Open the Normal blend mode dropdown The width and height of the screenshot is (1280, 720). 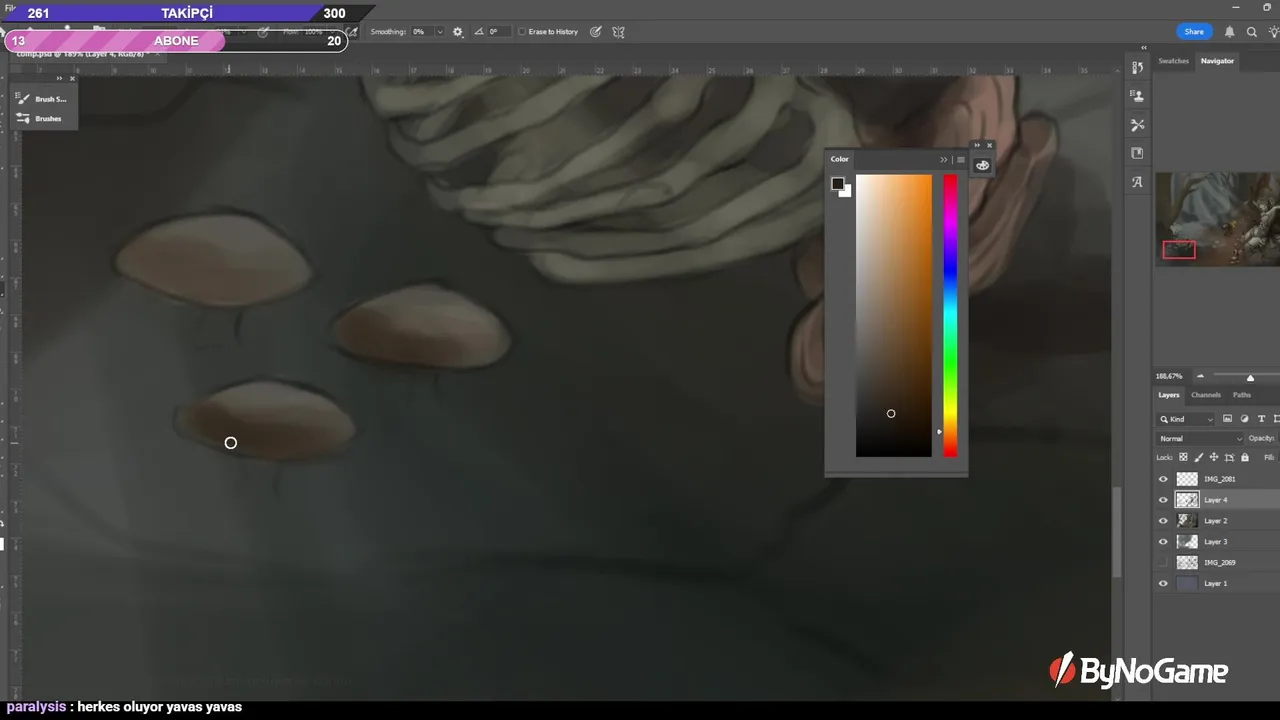coord(1200,438)
